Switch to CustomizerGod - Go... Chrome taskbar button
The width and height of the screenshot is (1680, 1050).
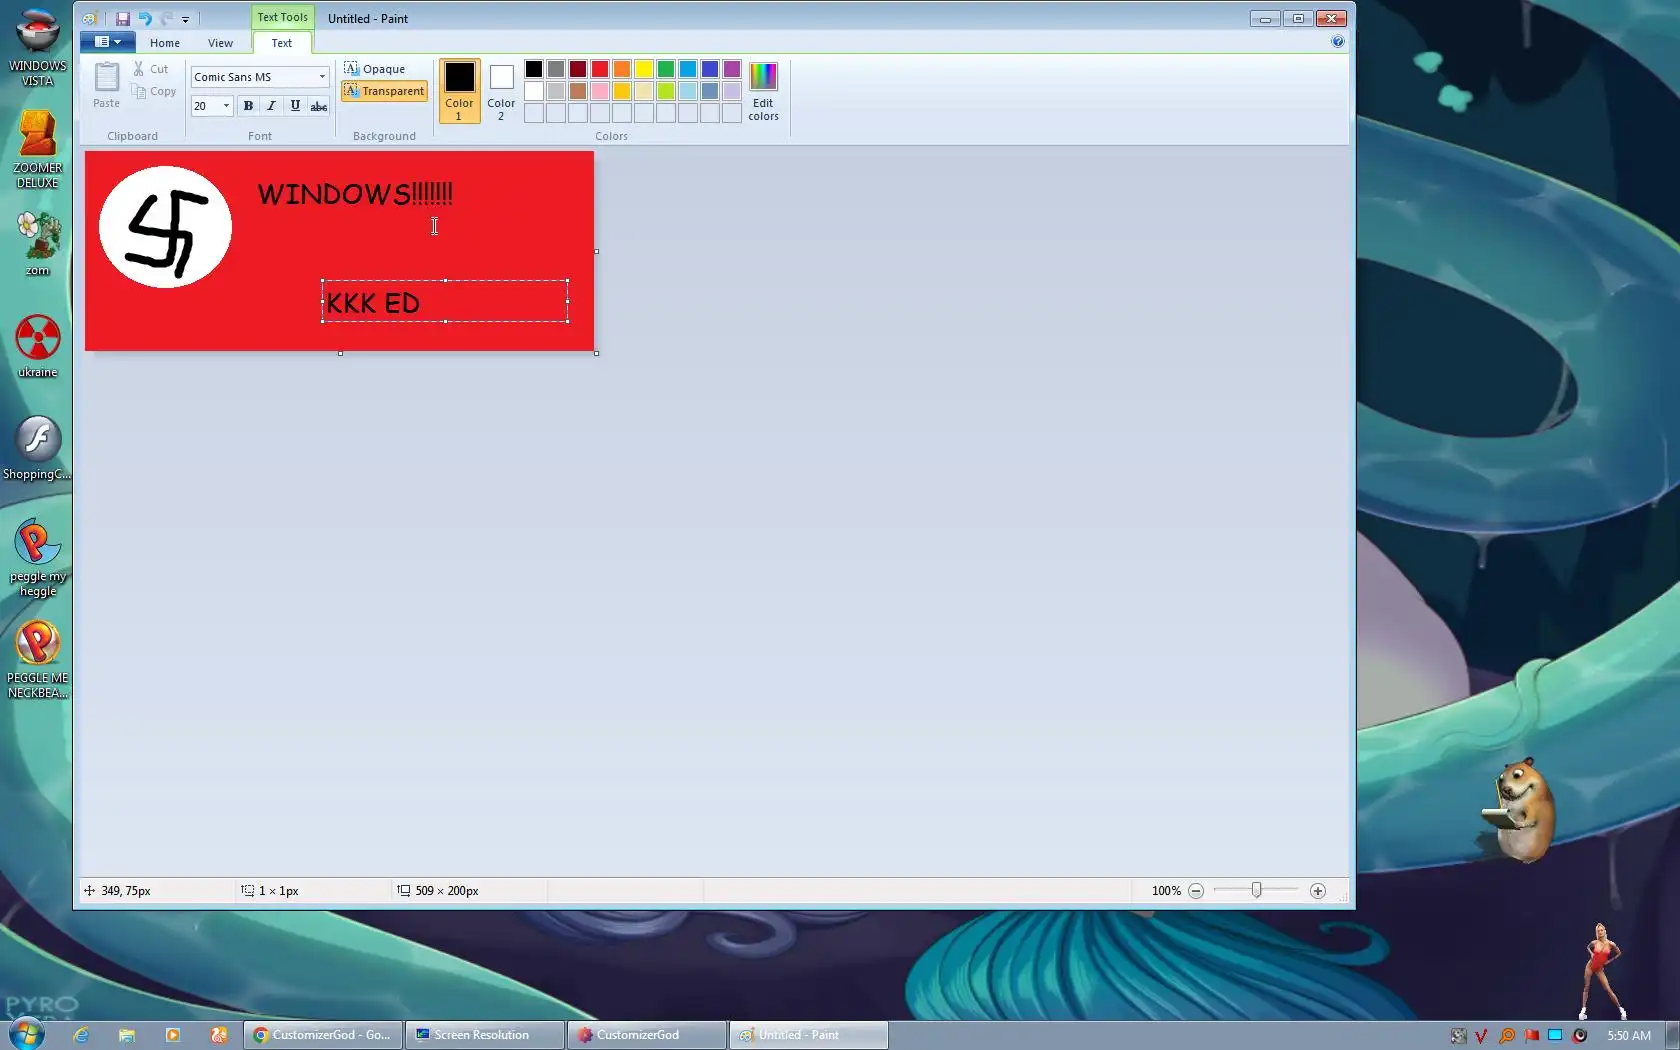(x=323, y=1035)
